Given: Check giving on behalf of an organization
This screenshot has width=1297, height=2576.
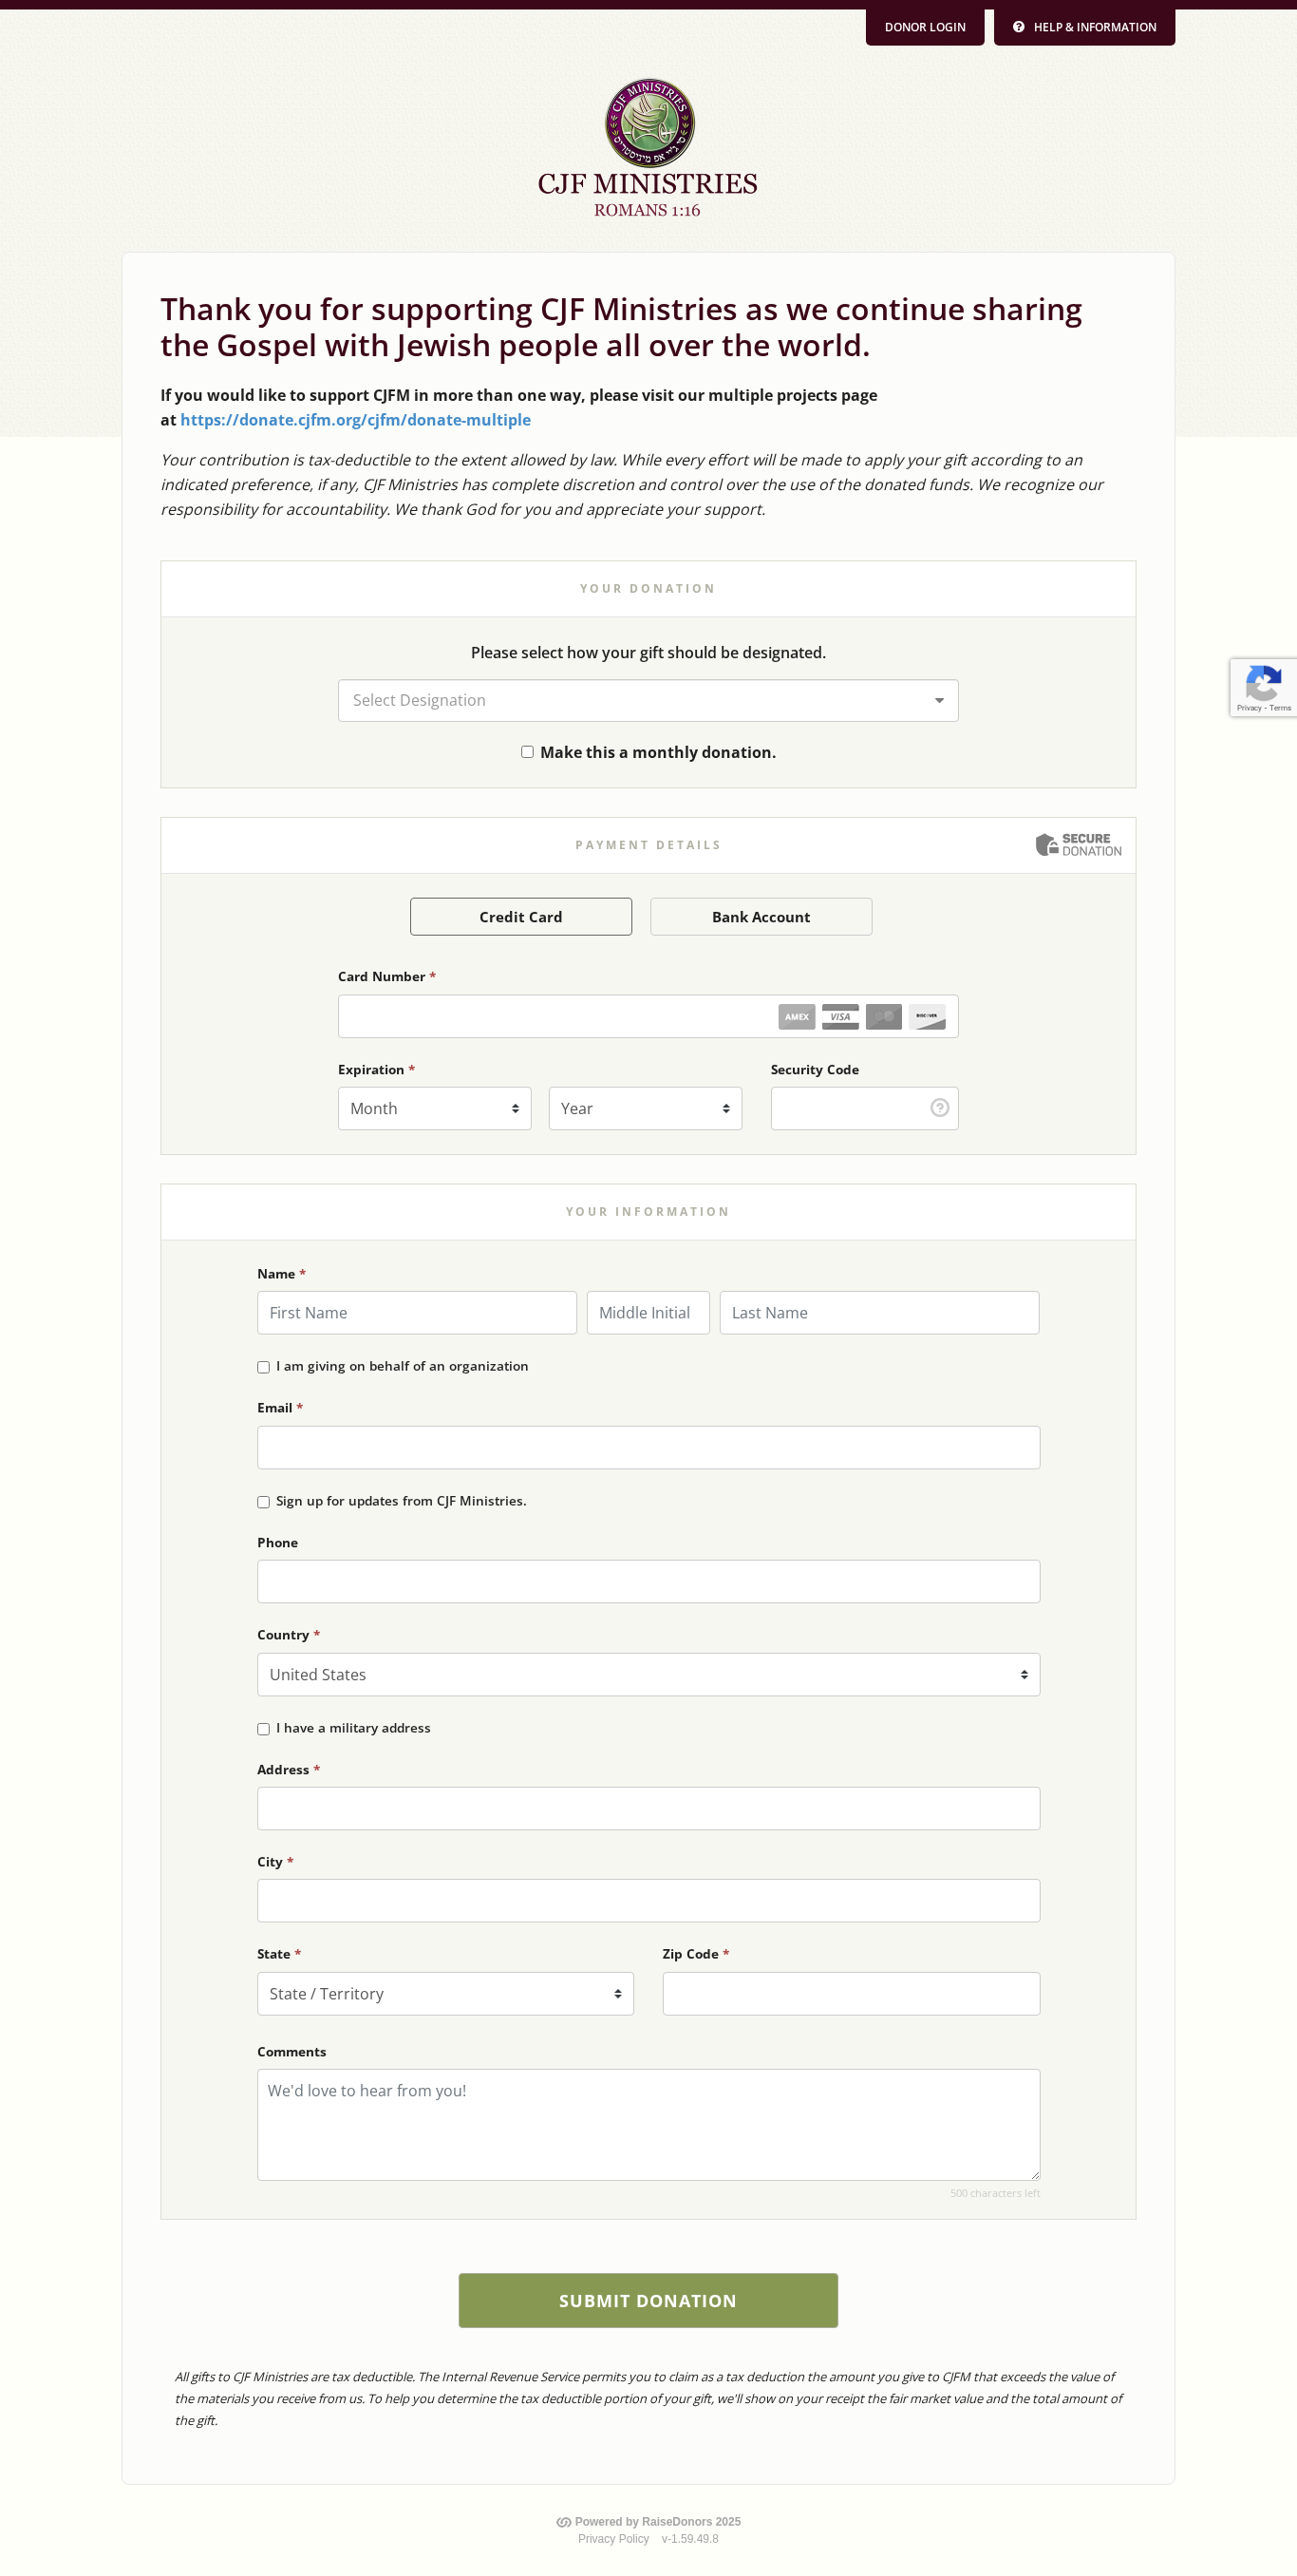Looking at the screenshot, I should 263,1366.
